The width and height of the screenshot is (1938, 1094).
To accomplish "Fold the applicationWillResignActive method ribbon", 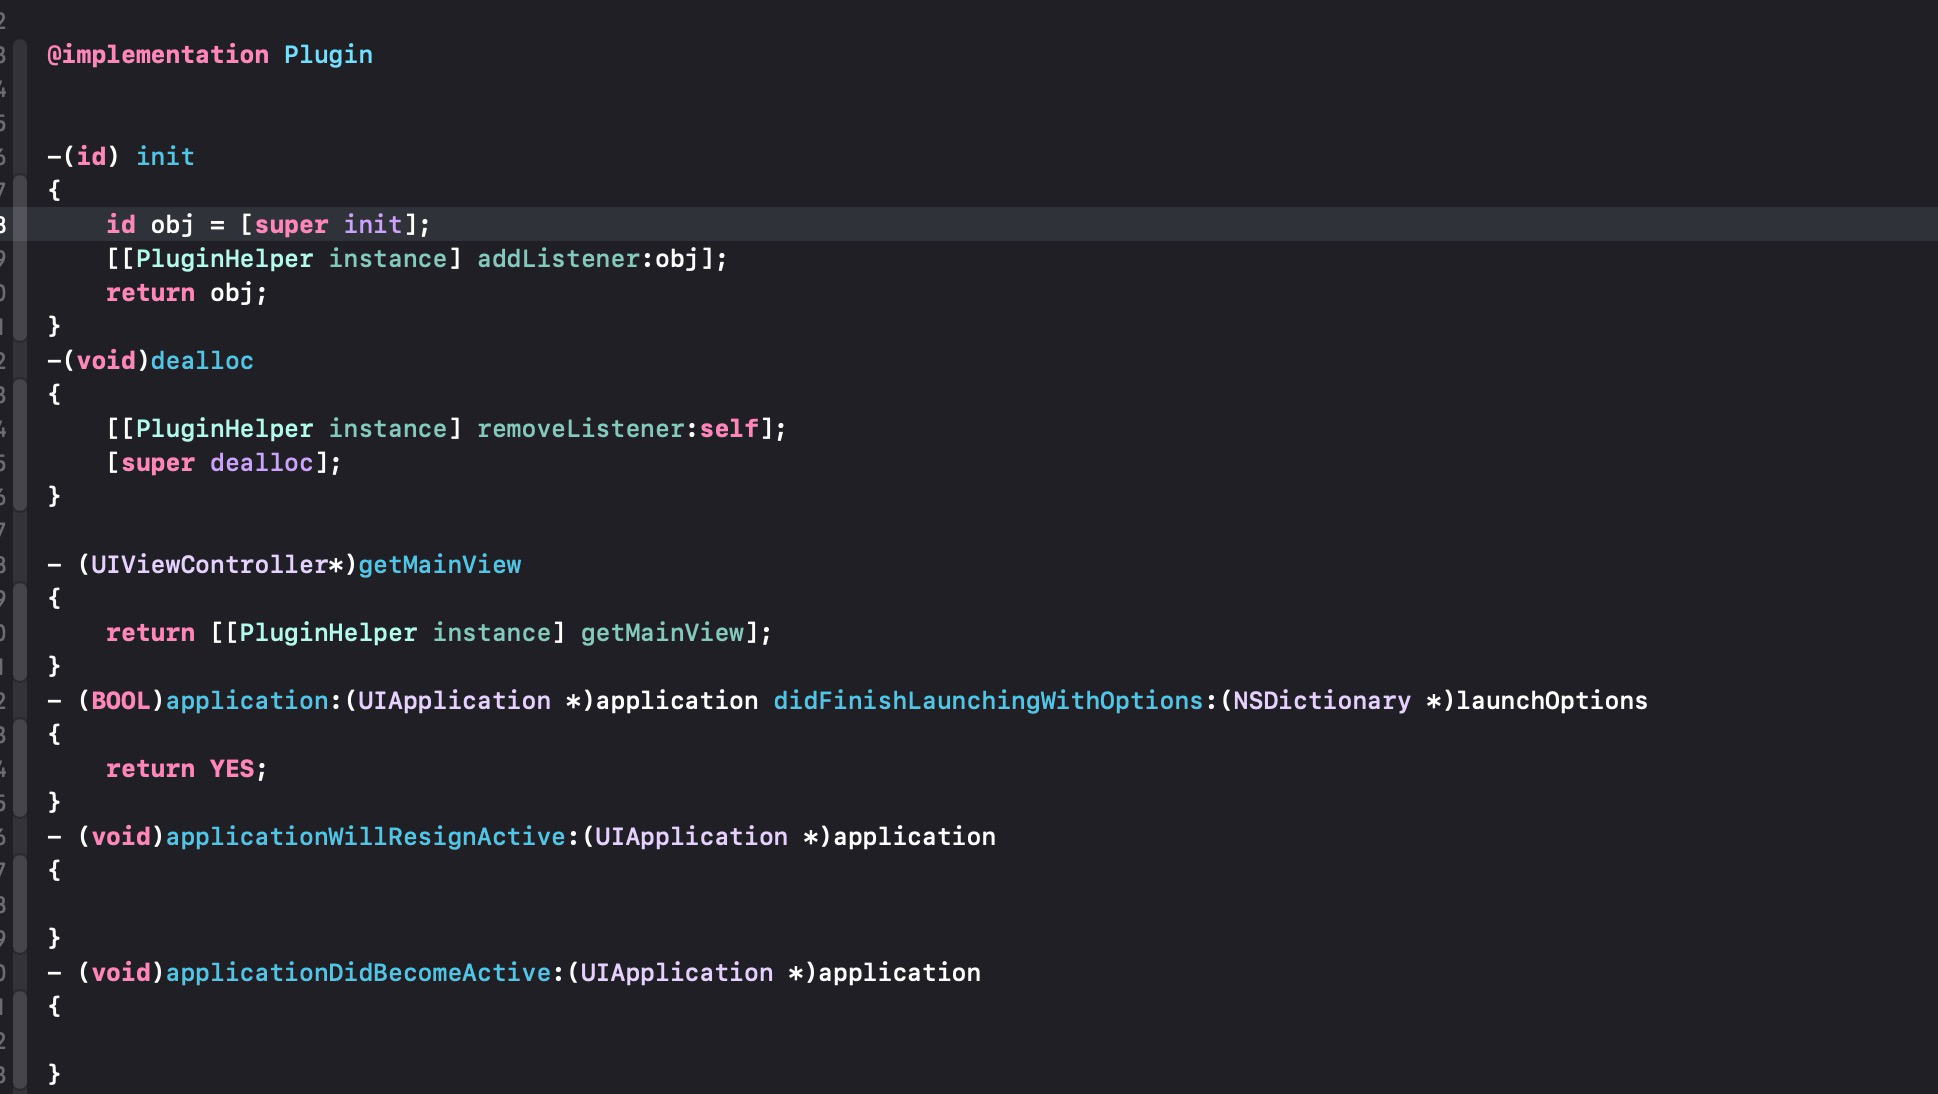I will coord(20,903).
